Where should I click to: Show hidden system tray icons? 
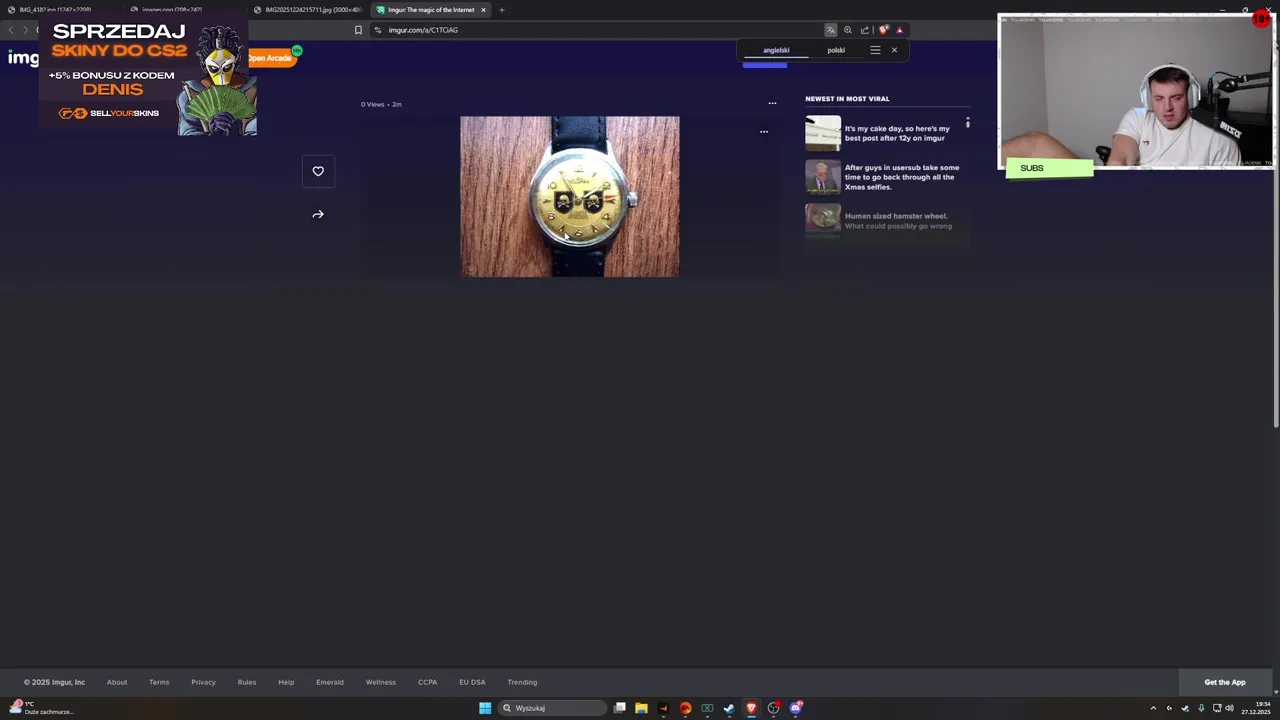pos(1153,708)
